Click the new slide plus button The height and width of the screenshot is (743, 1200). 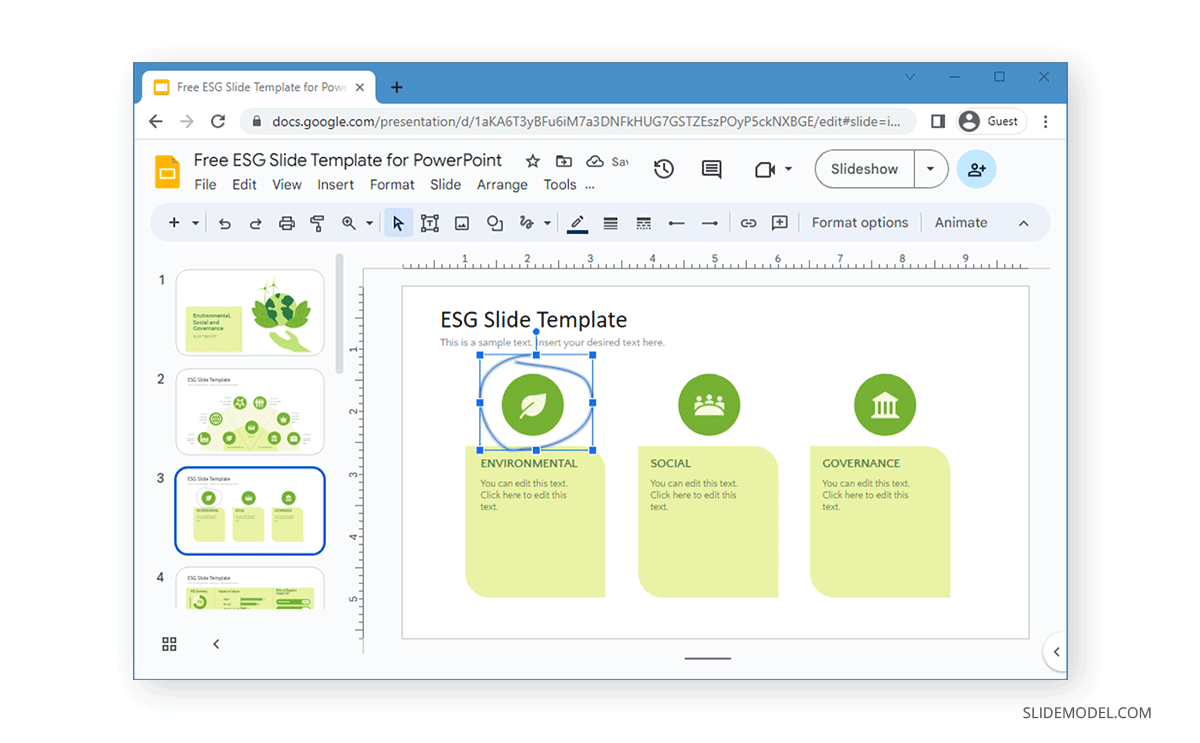pos(174,223)
